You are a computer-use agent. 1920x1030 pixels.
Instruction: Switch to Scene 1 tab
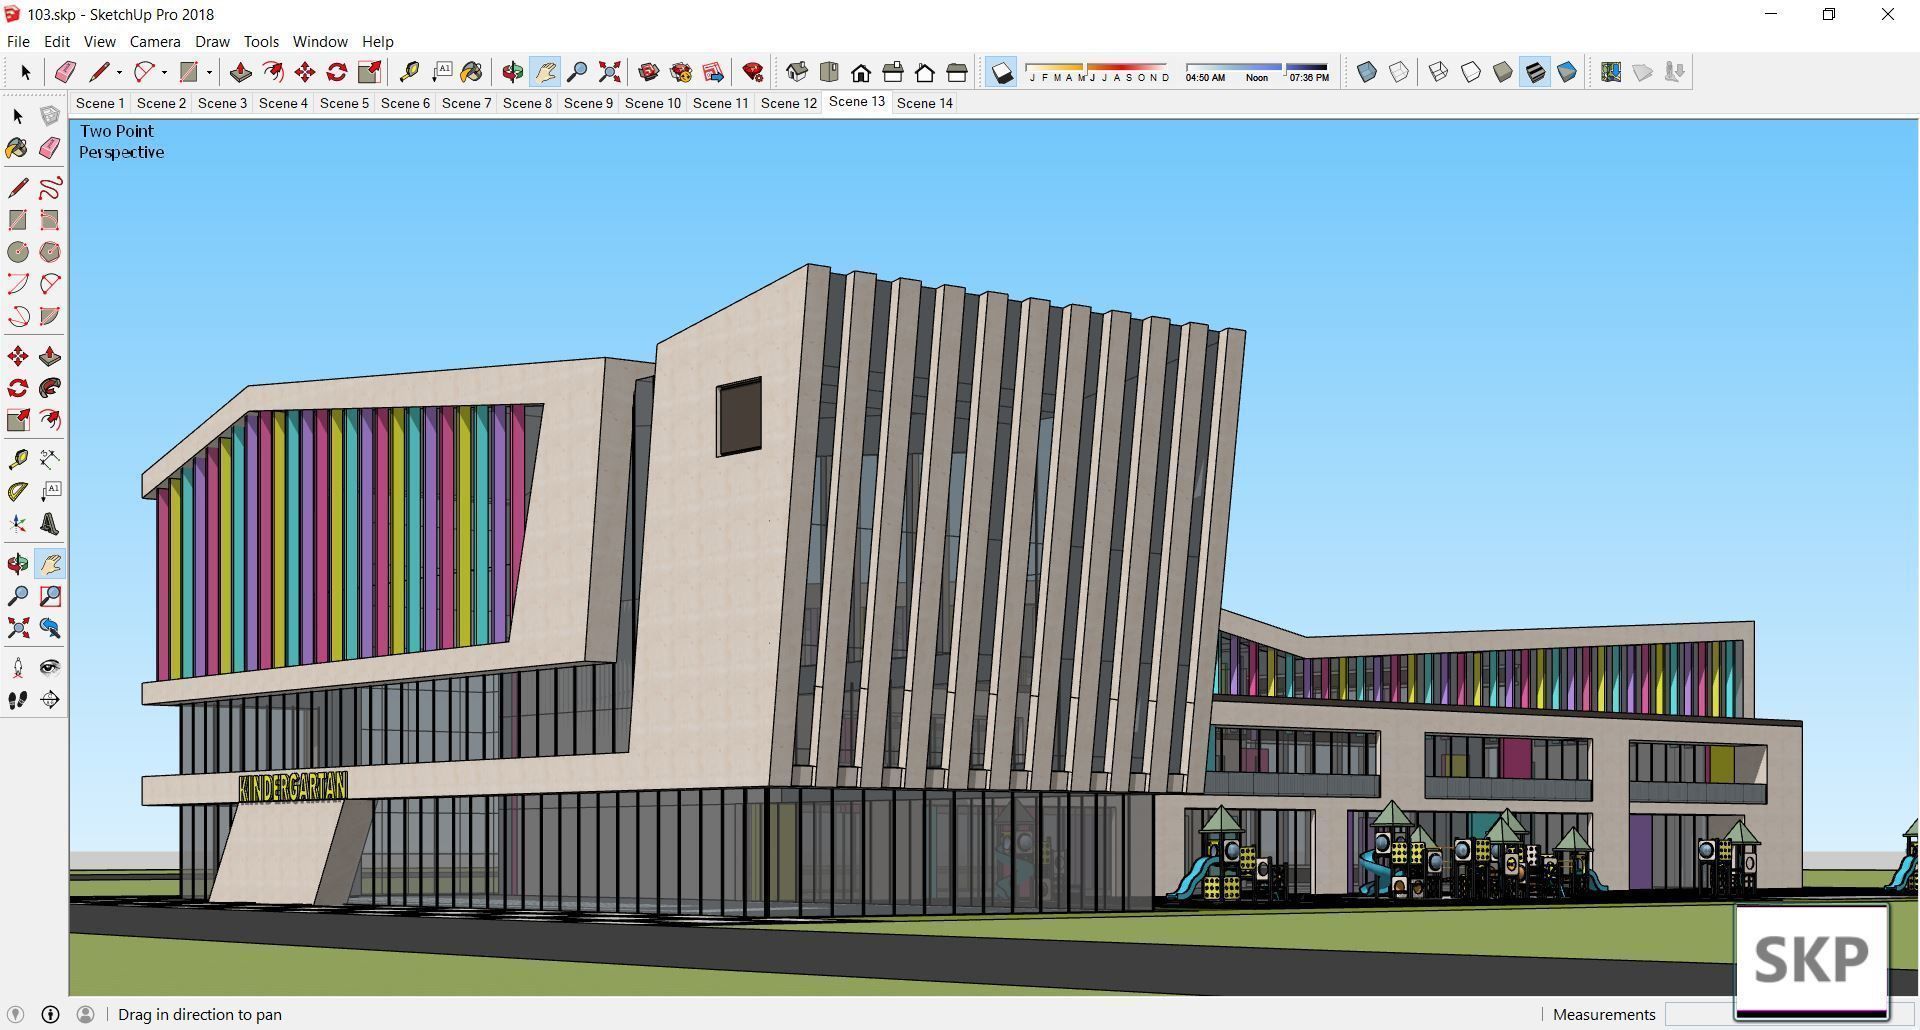point(100,103)
